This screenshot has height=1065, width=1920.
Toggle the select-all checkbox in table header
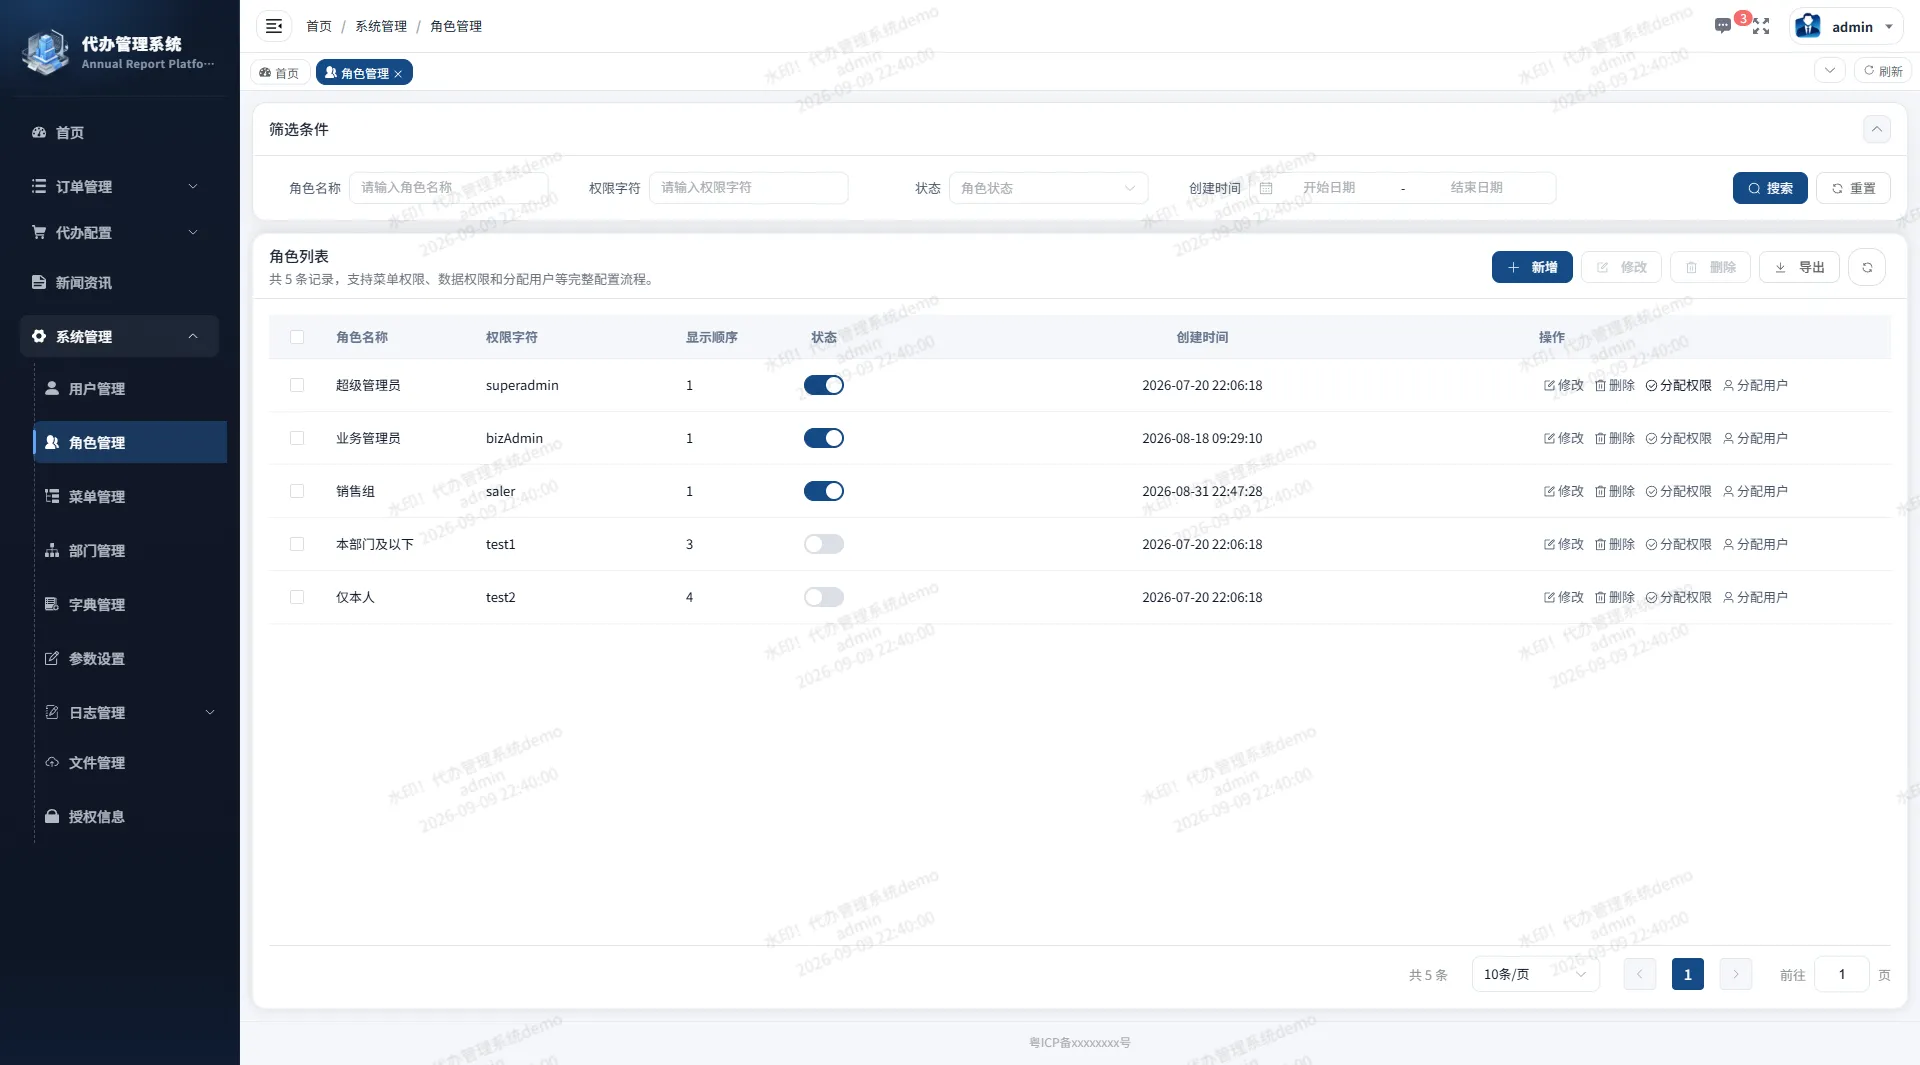[x=297, y=338]
